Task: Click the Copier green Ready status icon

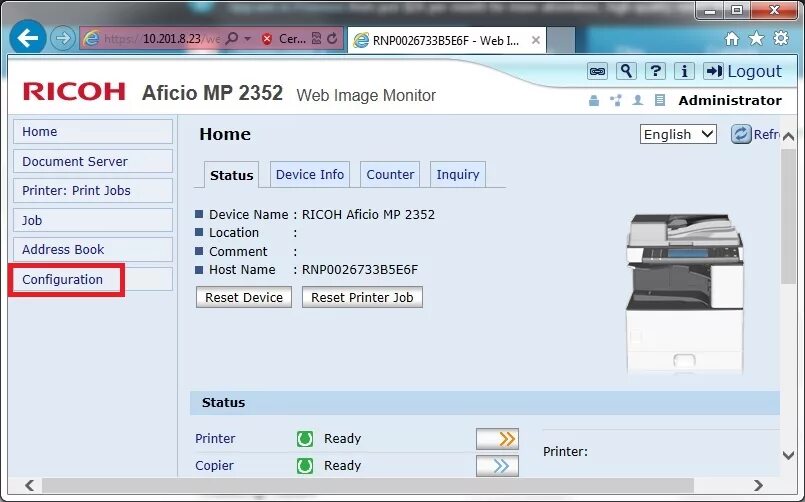Action: (305, 466)
